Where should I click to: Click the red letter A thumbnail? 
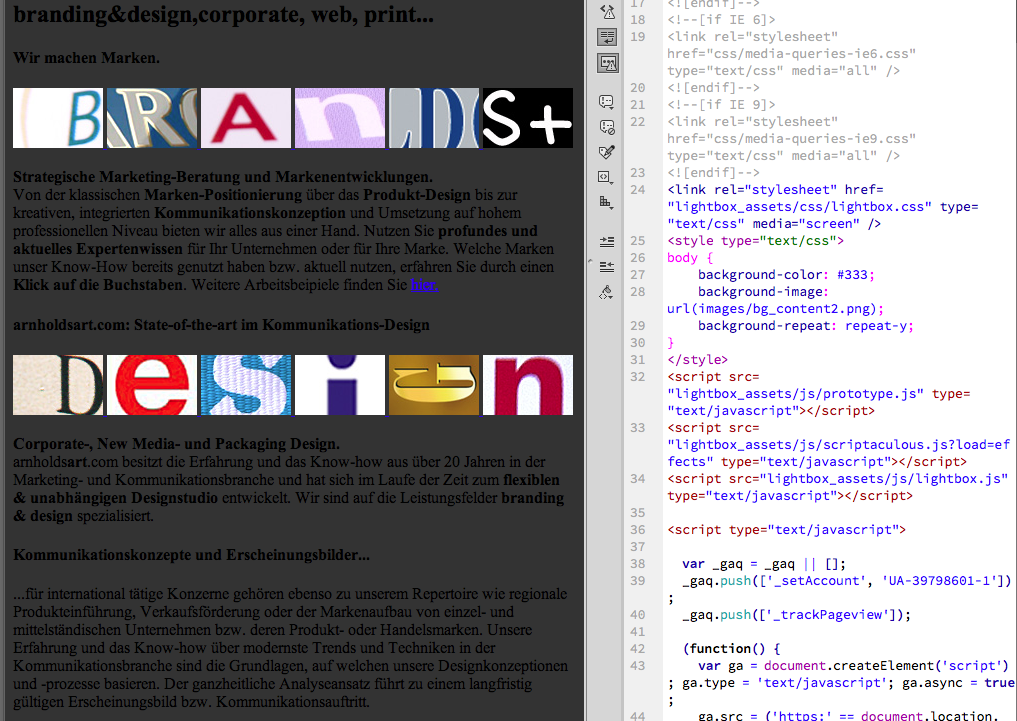(246, 118)
